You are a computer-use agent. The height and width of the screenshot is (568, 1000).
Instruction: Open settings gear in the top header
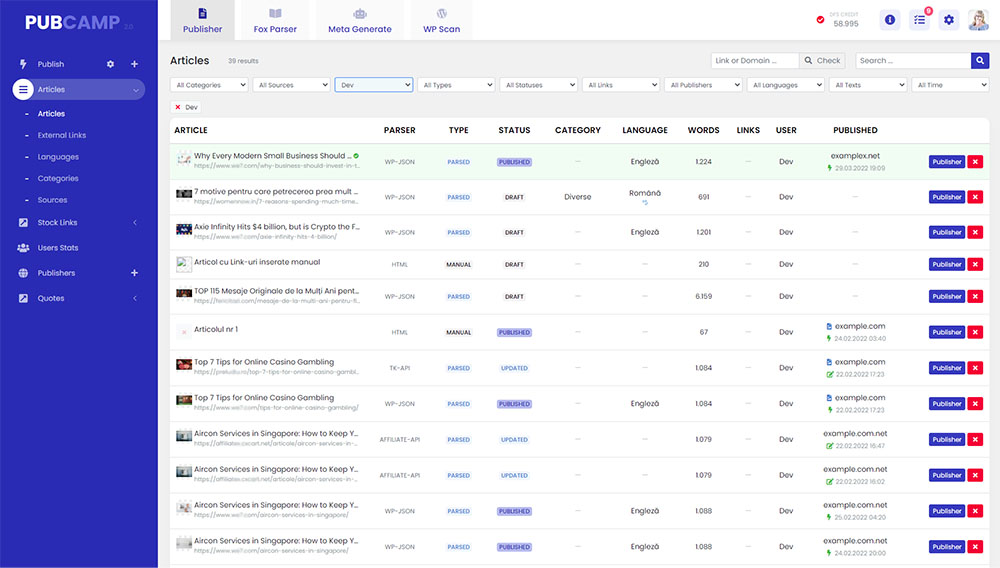pos(949,20)
